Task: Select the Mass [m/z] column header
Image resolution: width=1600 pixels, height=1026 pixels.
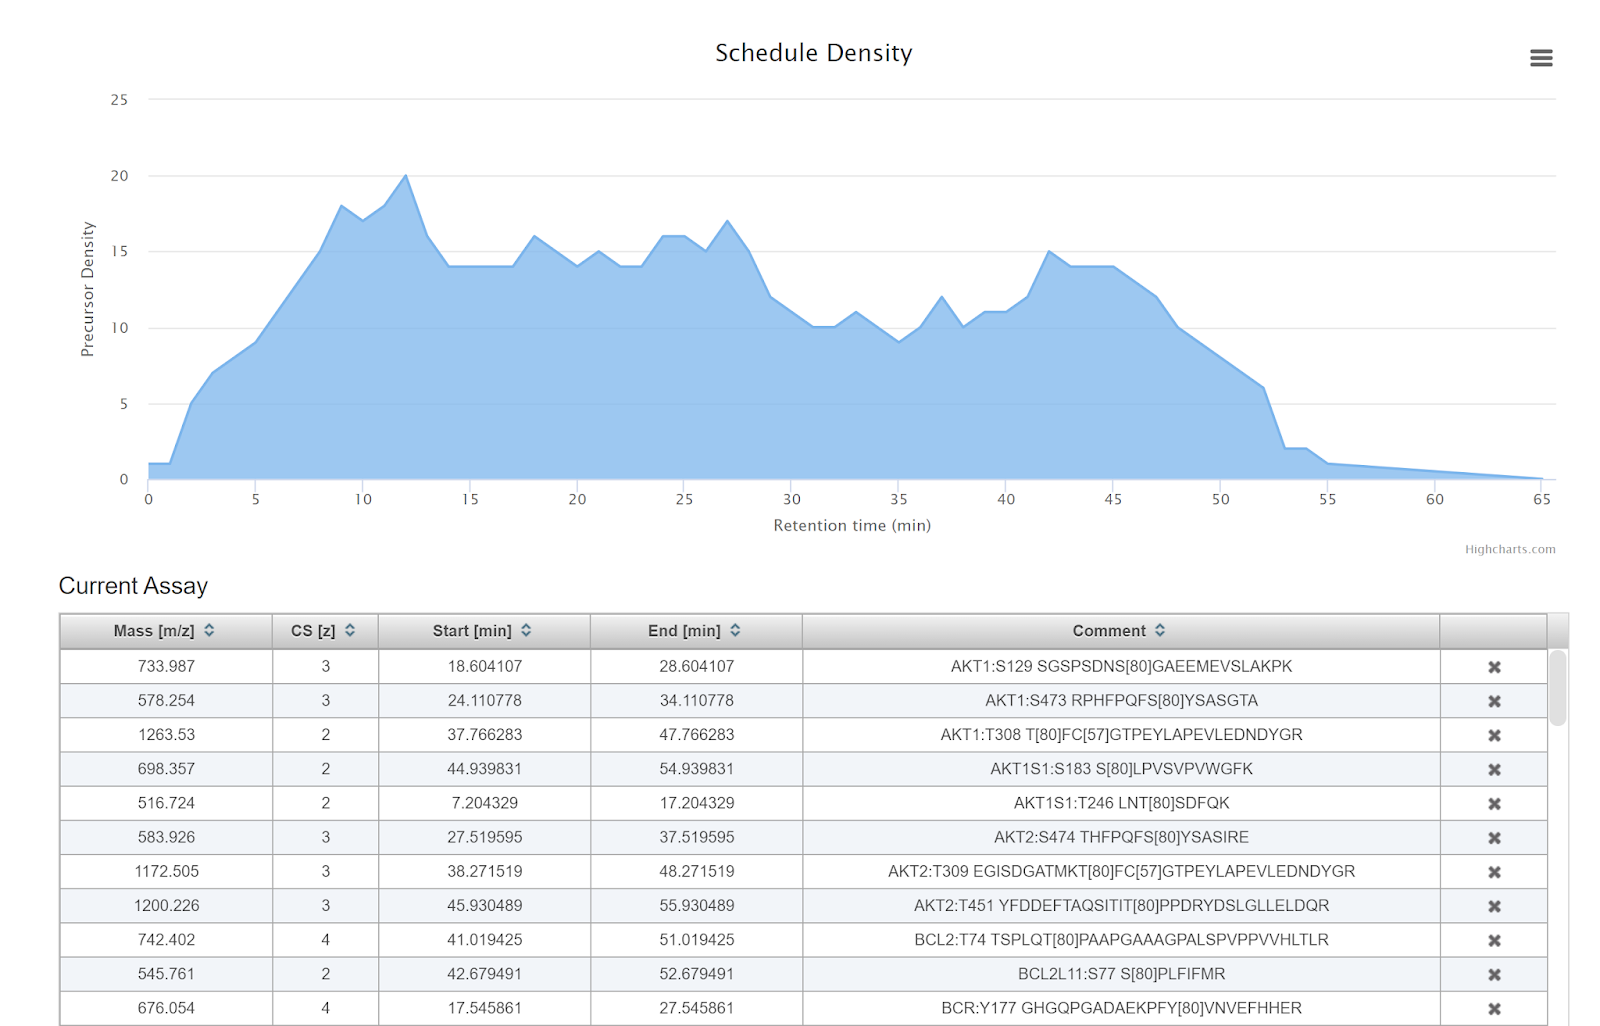Action: point(155,630)
